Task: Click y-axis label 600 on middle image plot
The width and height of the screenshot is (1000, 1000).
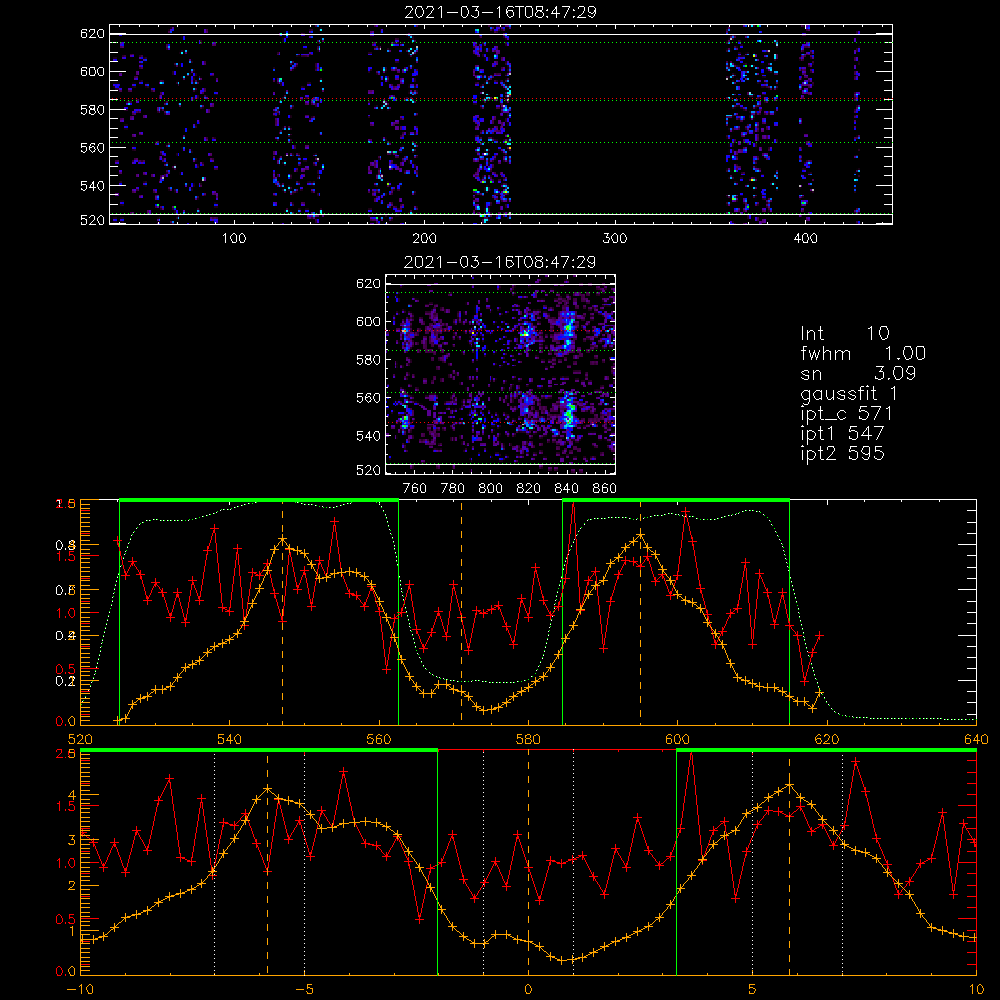Action: [368, 321]
